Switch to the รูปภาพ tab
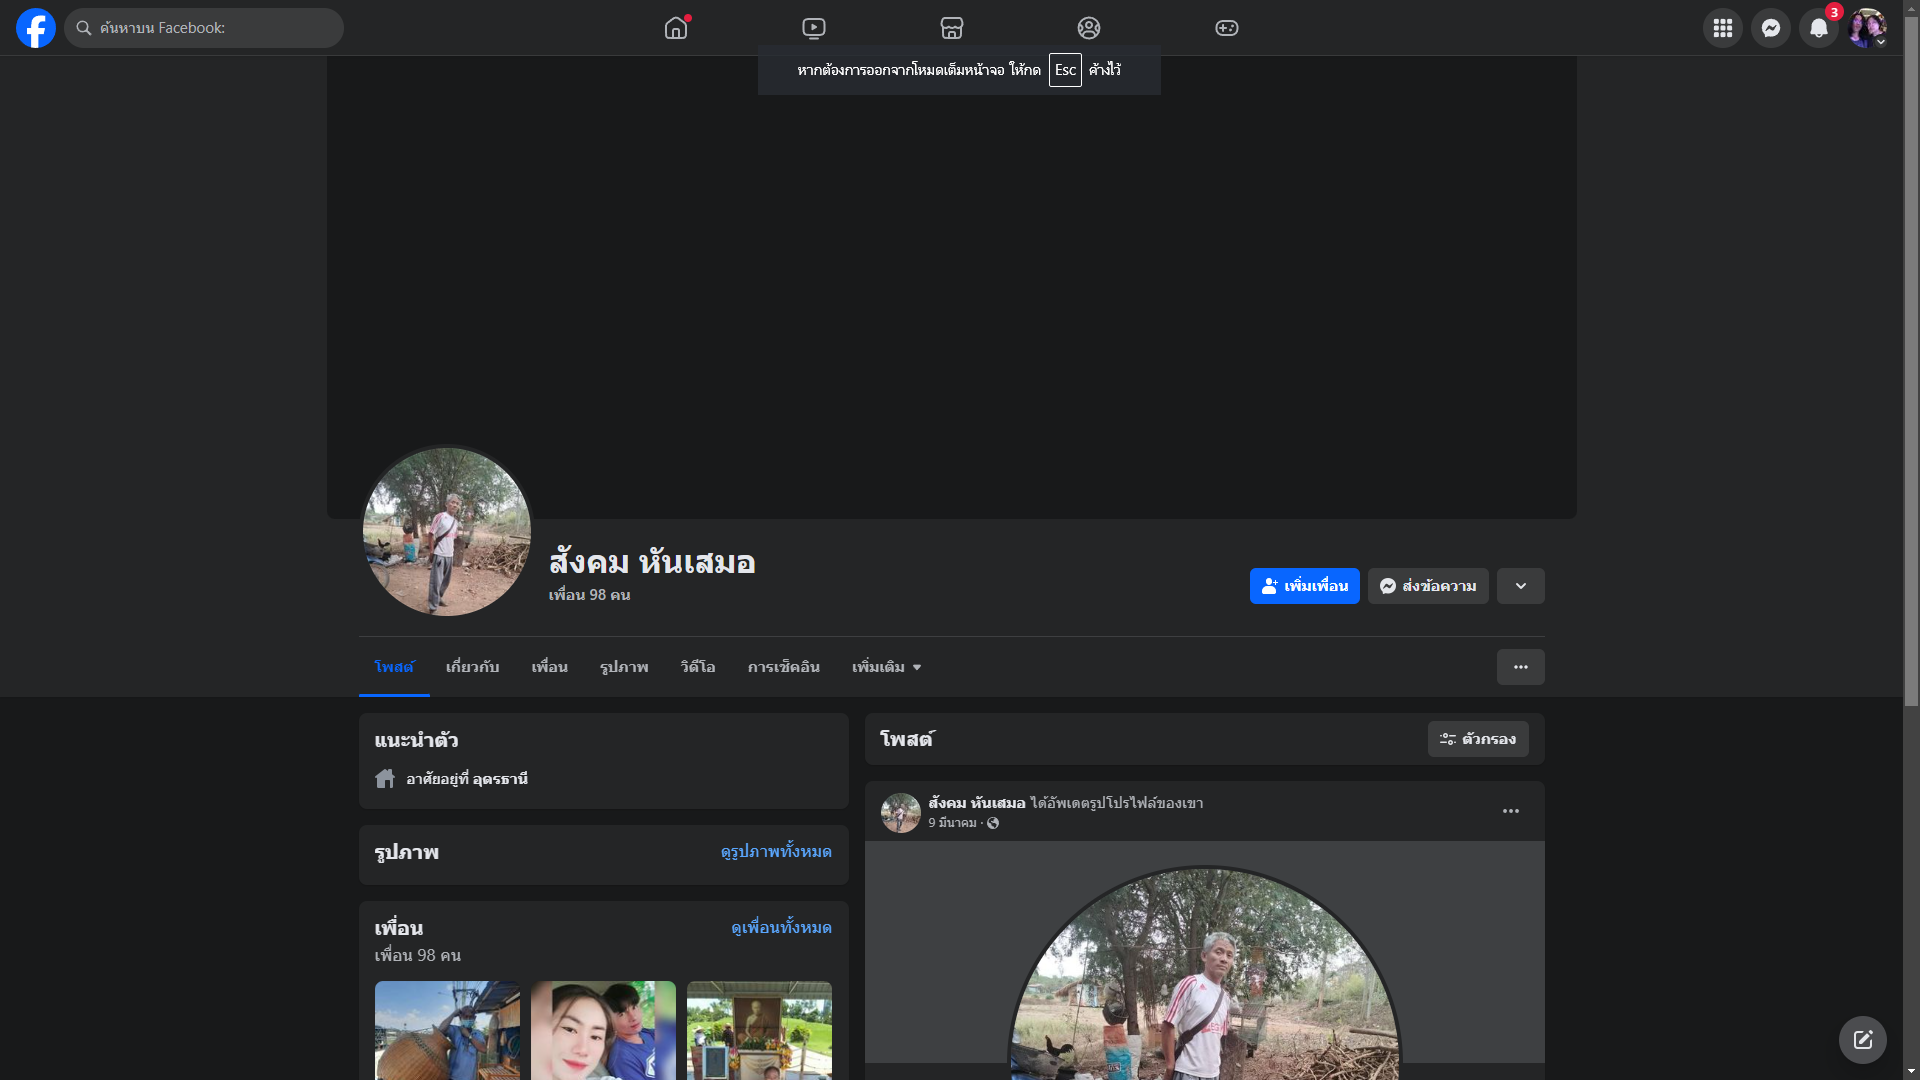The width and height of the screenshot is (1920, 1080). coord(624,667)
